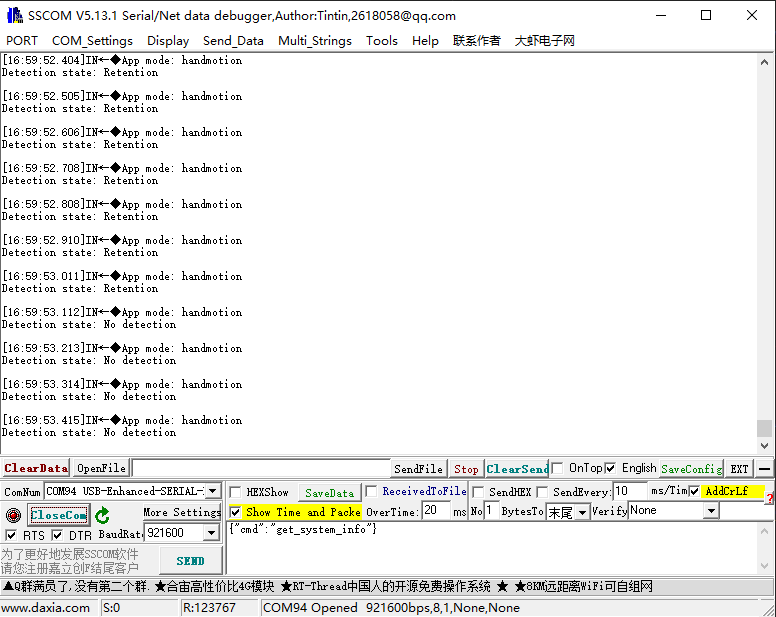Uncheck the AddCrLf option

click(694, 491)
